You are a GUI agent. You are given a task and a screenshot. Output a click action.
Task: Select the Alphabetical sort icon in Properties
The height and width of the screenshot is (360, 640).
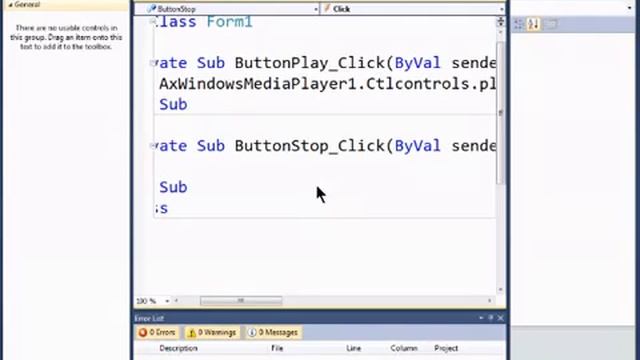(x=533, y=24)
